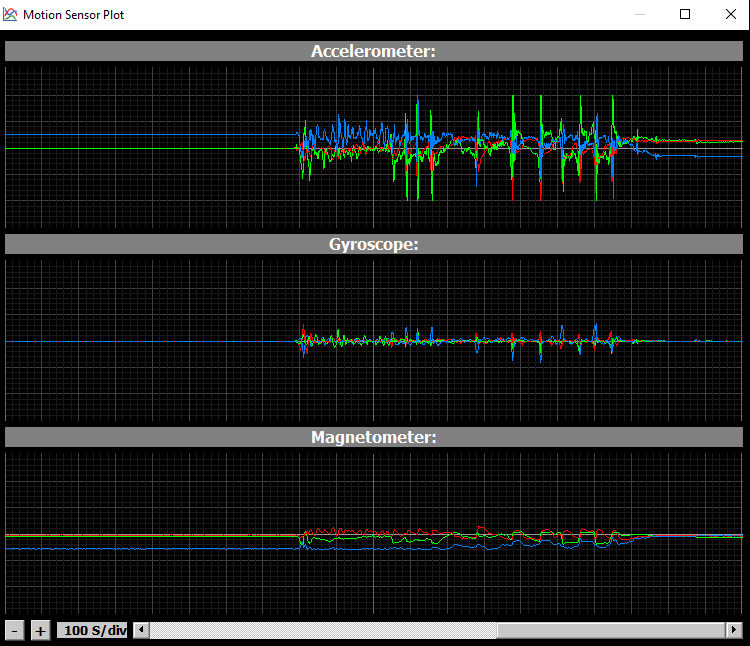Select the Accelerometer section header
750x646 pixels.
point(374,52)
